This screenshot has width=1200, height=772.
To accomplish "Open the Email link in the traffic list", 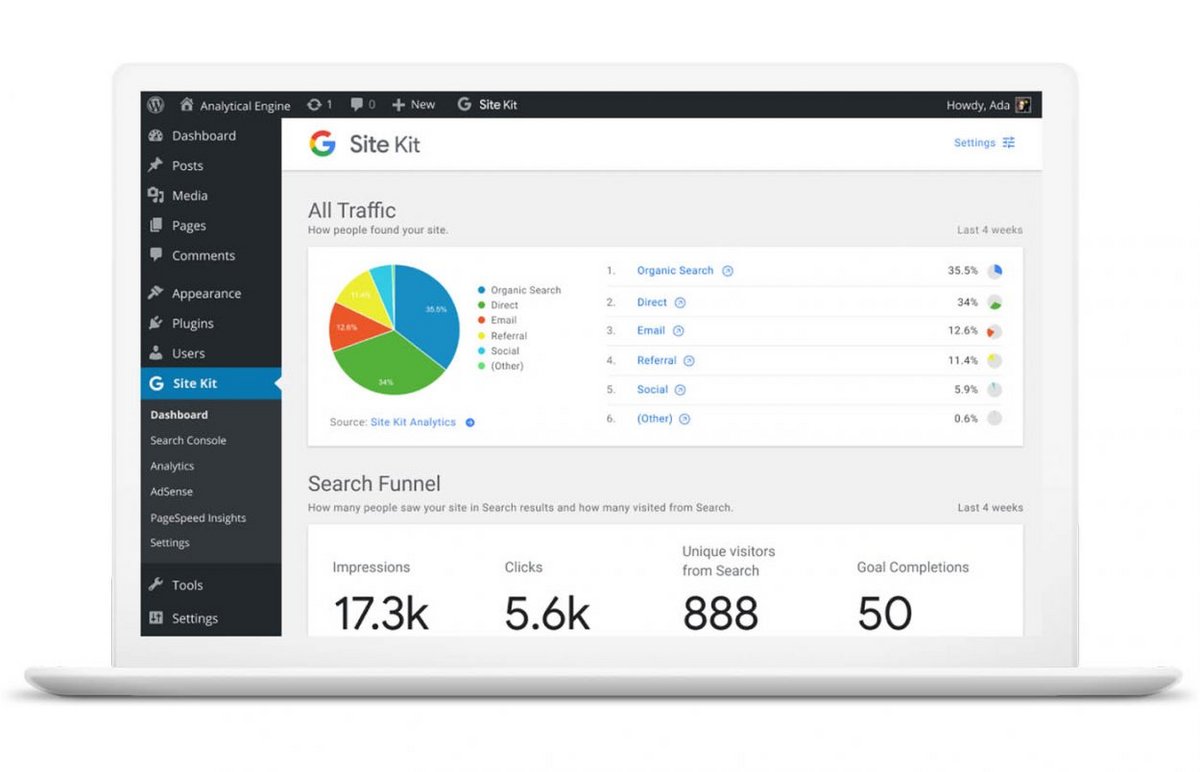I will [651, 331].
